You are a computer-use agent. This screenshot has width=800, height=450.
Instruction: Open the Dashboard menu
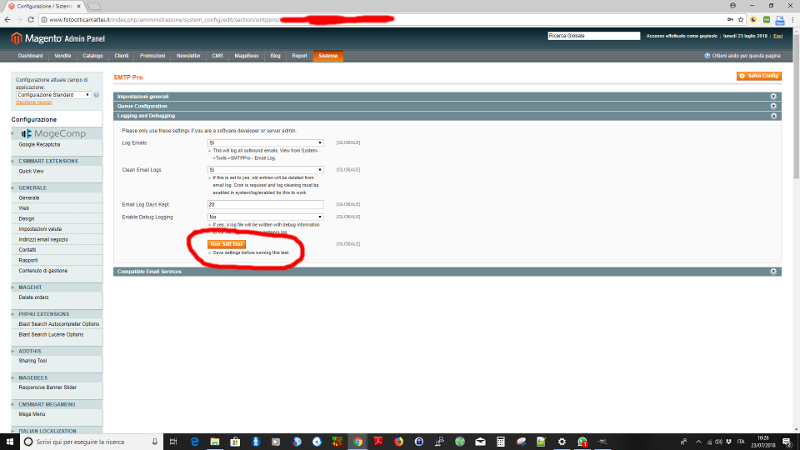pyautogui.click(x=31, y=56)
